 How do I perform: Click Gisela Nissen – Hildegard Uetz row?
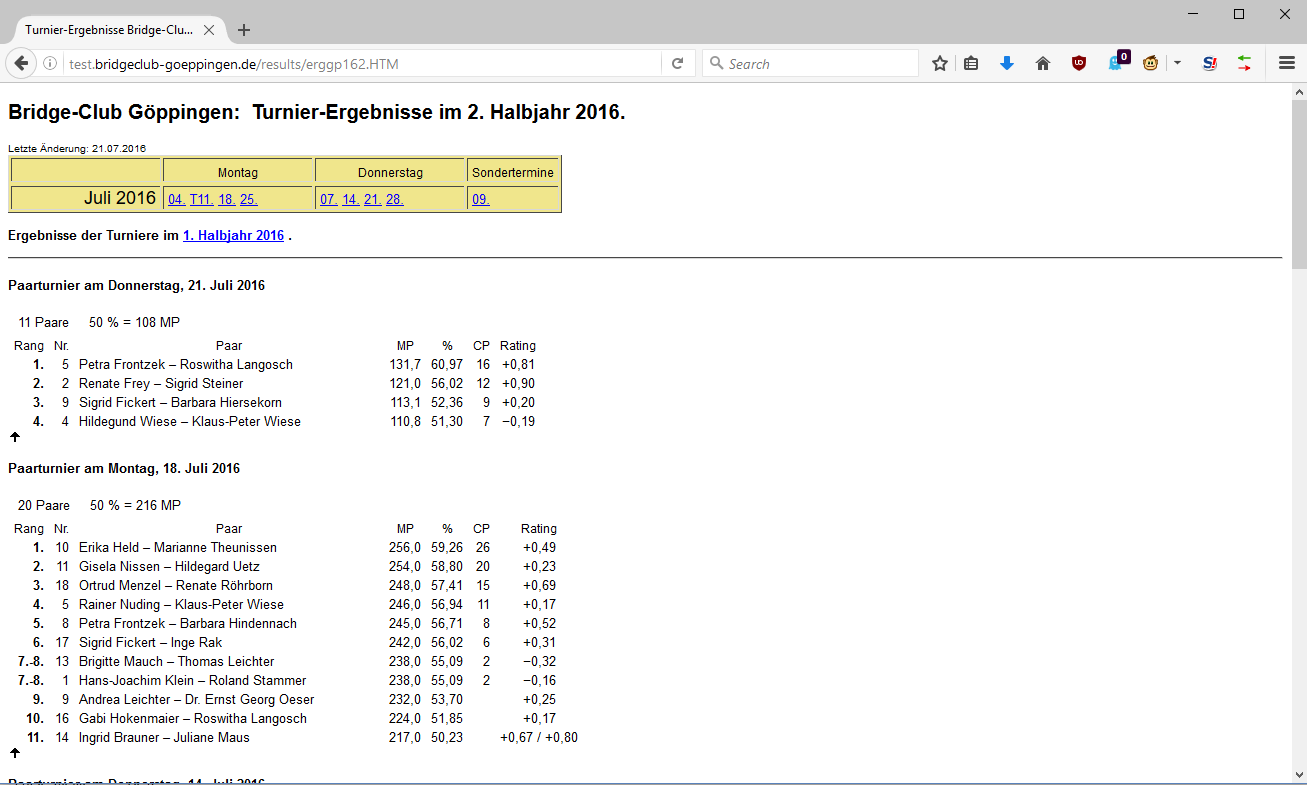coord(295,566)
